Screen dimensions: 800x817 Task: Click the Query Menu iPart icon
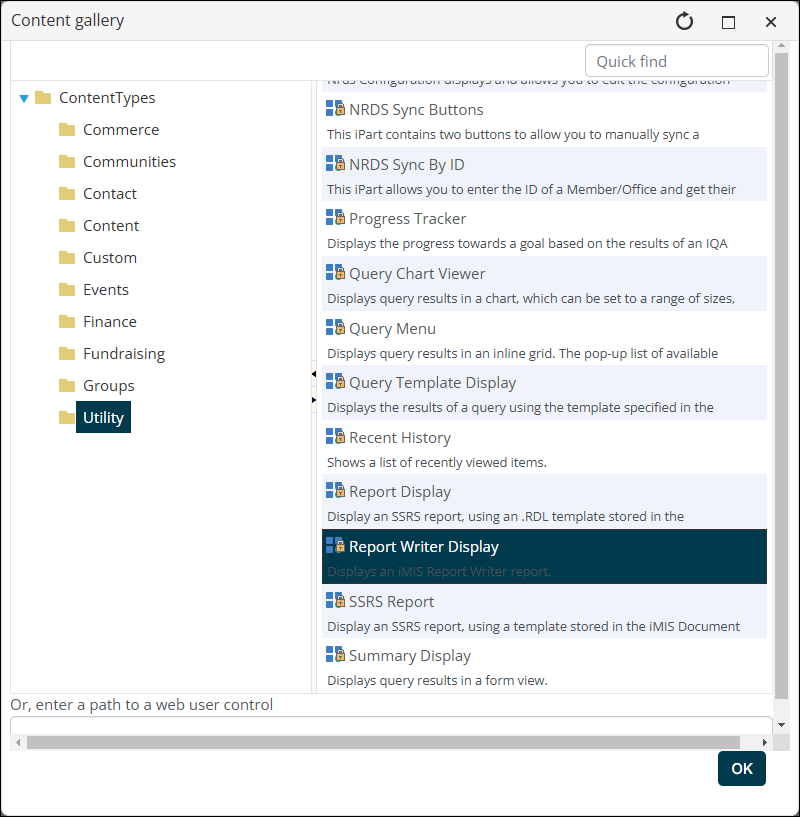pos(333,327)
